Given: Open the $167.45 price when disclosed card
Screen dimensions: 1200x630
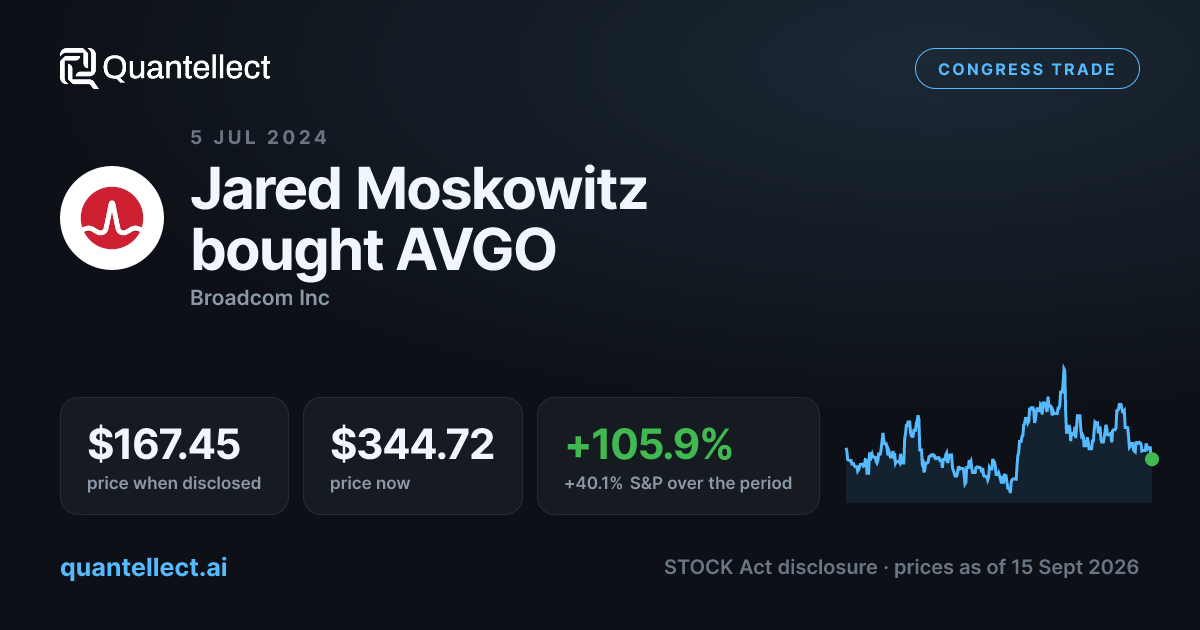Looking at the screenshot, I should coord(174,456).
